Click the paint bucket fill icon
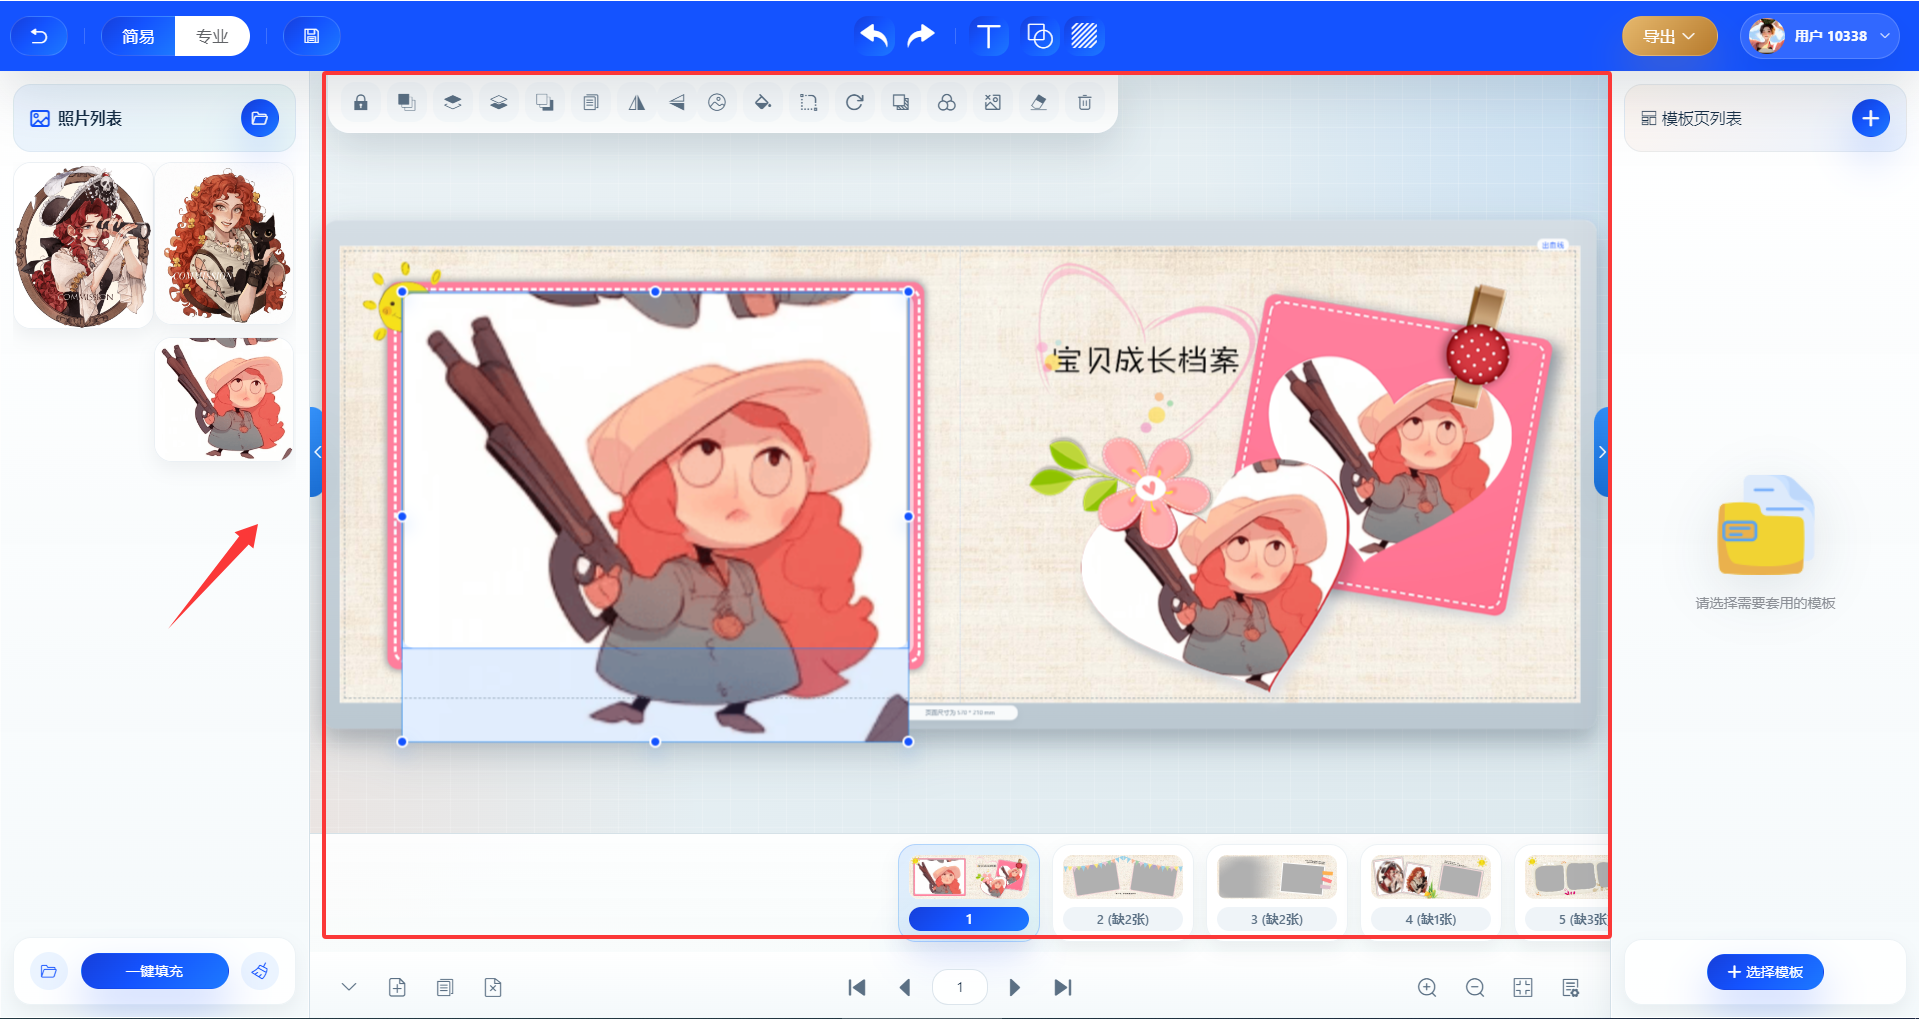 click(763, 102)
